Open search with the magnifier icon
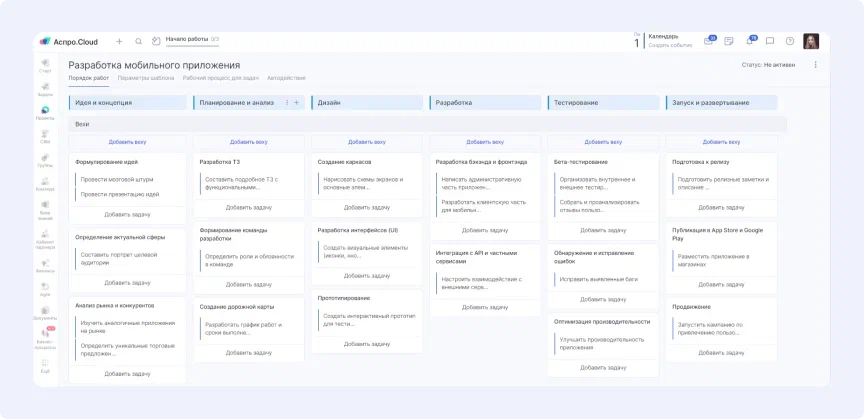The image size is (864, 419). (139, 41)
